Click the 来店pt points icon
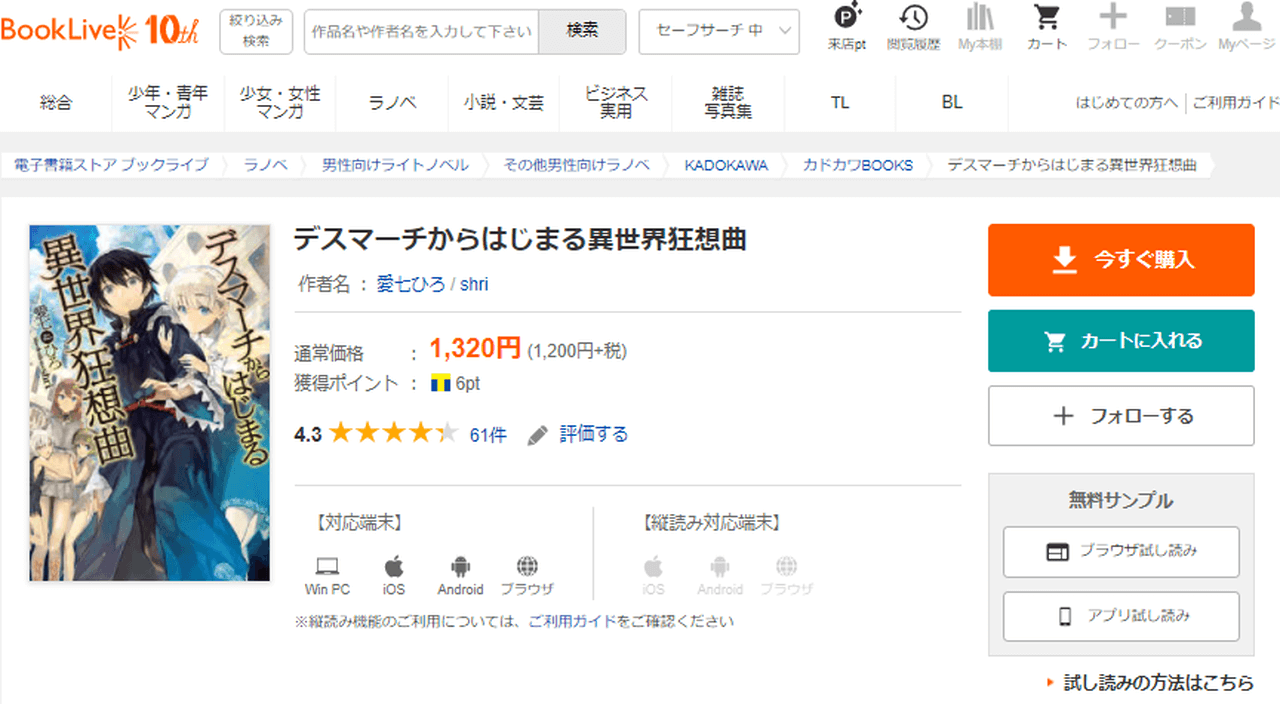Screen dimensions: 1280x704 click(x=848, y=26)
